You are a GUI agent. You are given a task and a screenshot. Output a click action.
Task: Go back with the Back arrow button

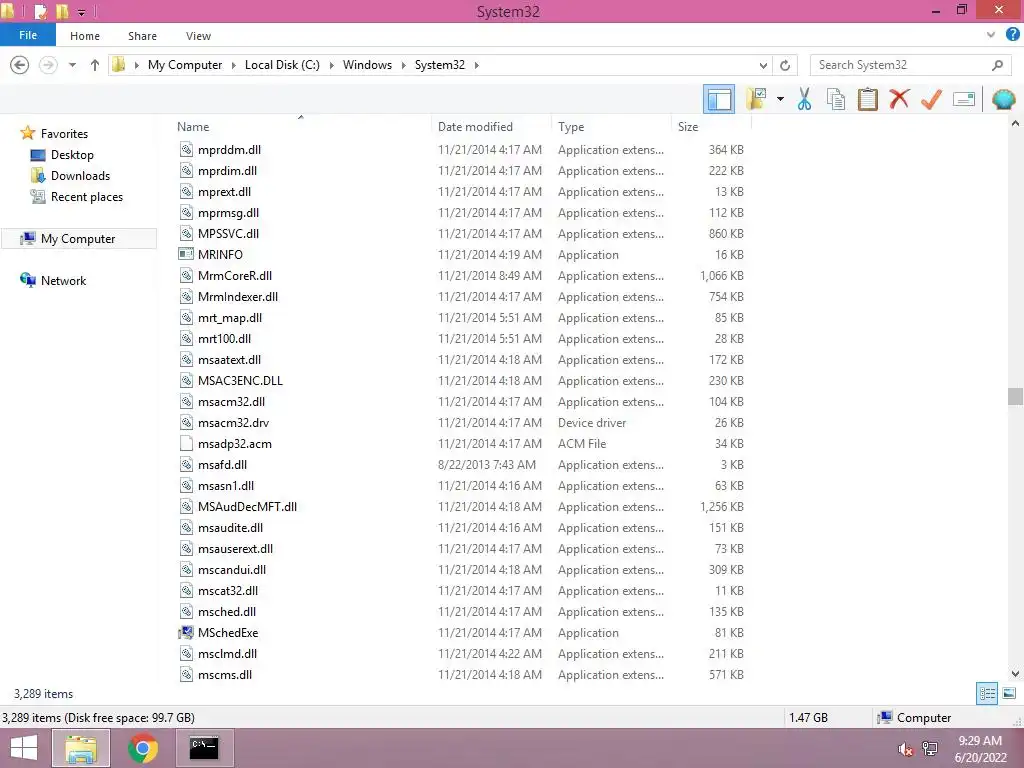(20, 65)
